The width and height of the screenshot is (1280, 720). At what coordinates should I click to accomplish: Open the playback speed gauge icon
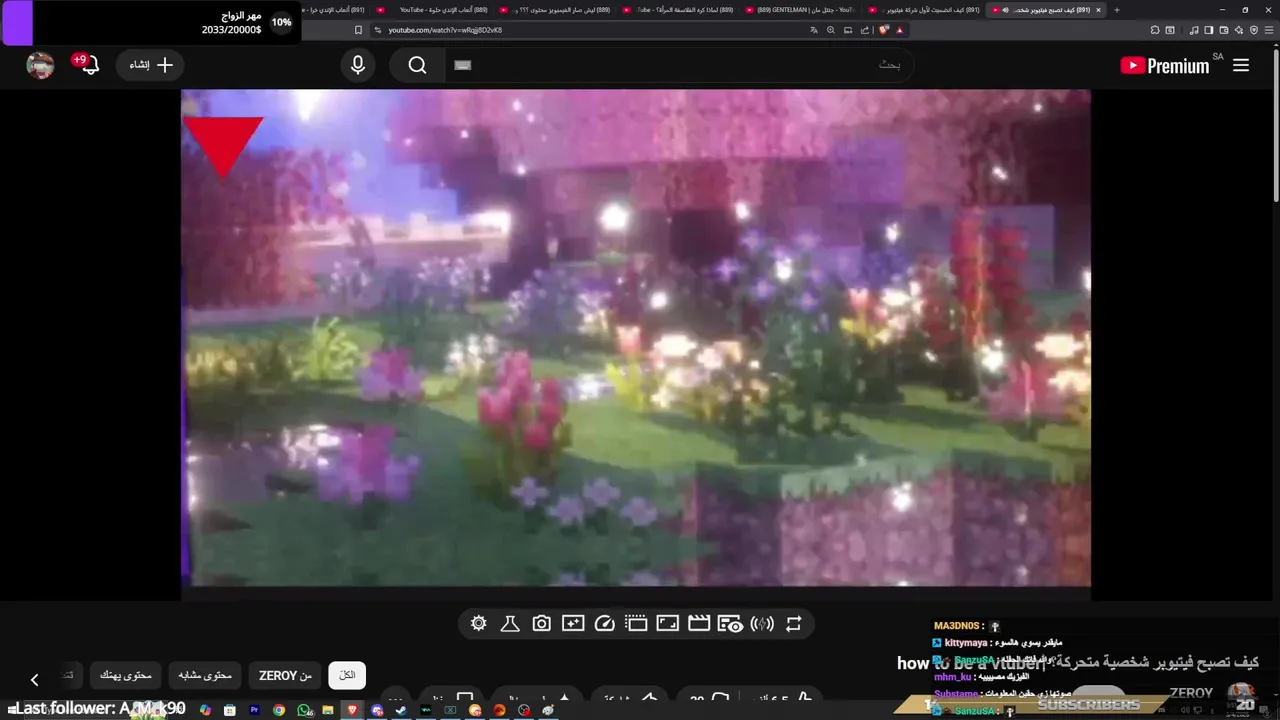[604, 623]
